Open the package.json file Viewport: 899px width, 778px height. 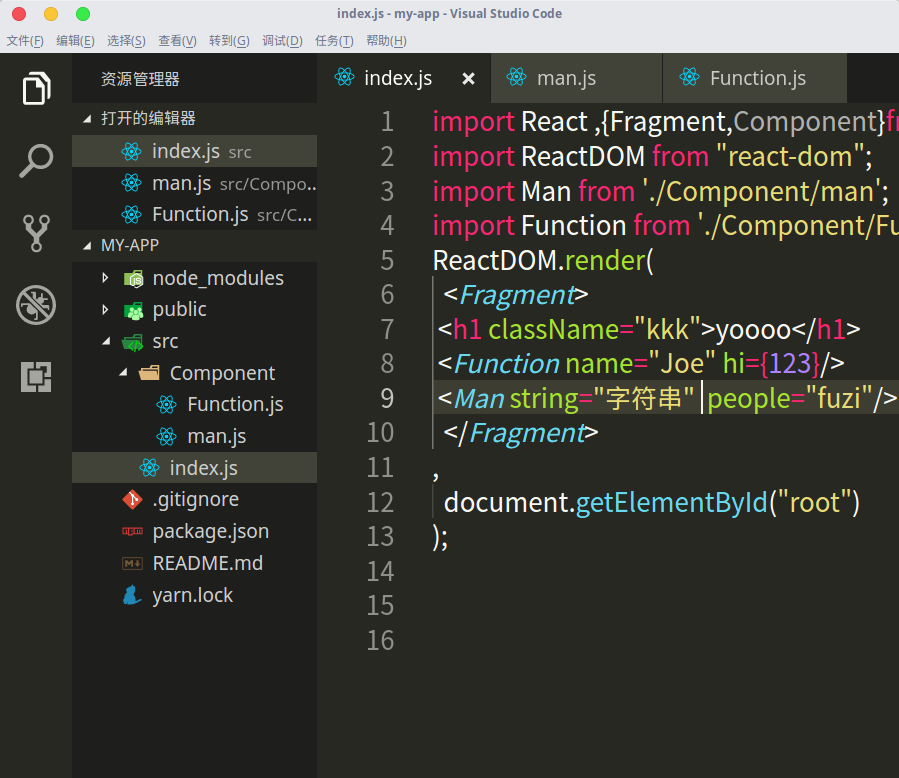(194, 531)
